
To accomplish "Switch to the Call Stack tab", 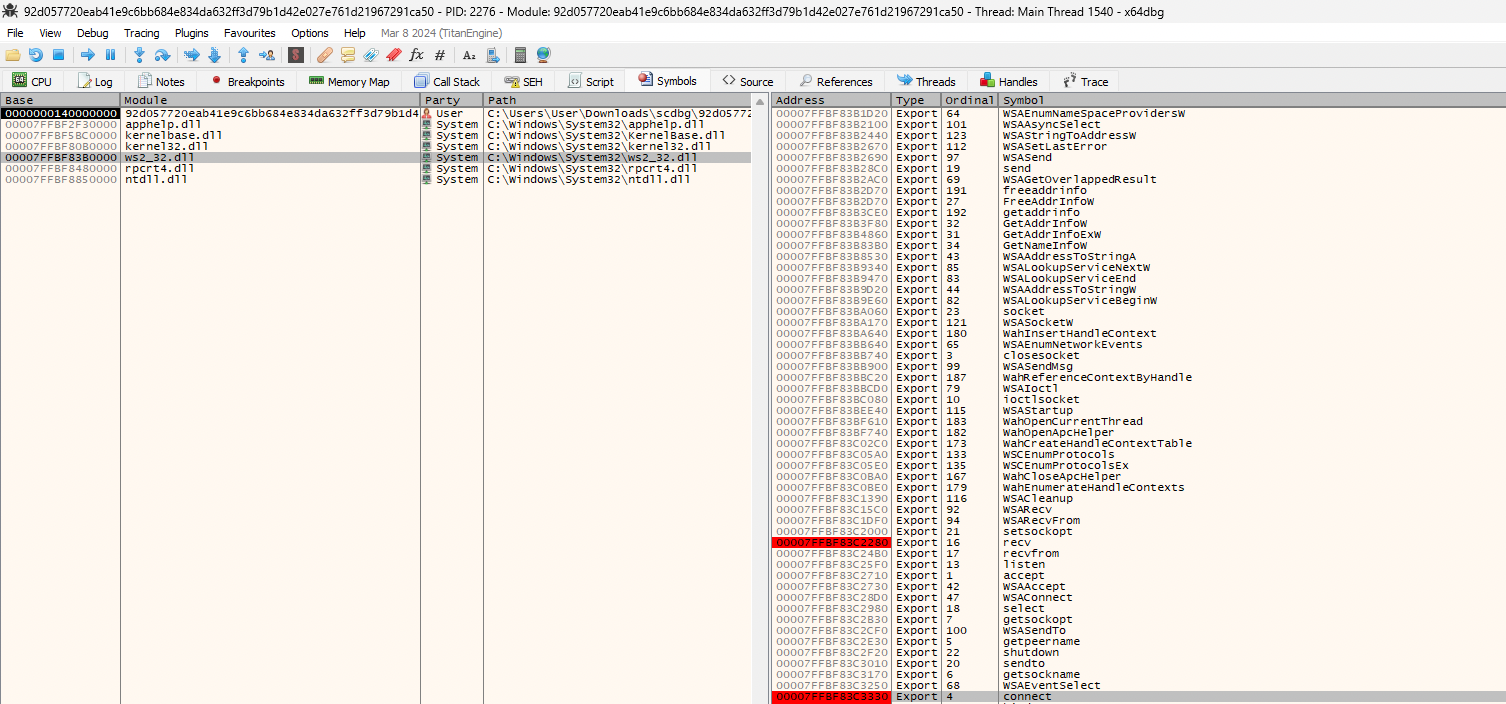I will click(447, 81).
